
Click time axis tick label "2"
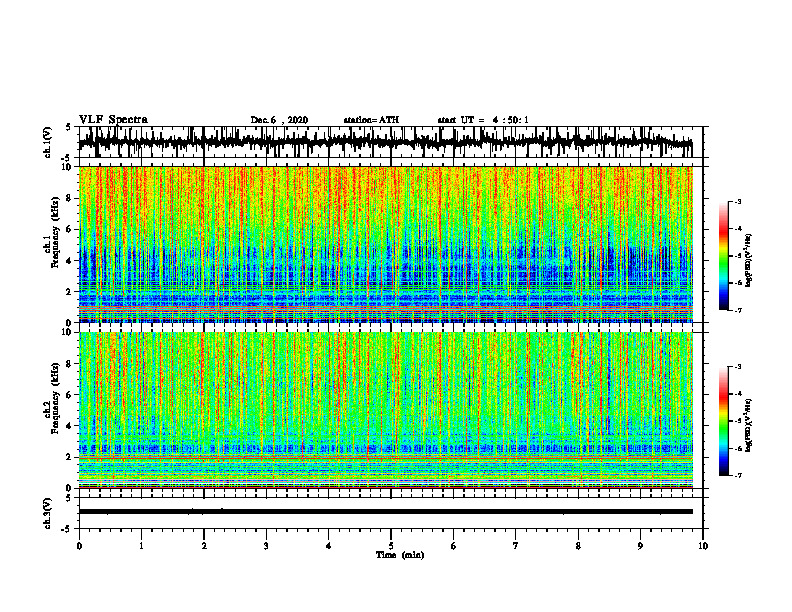click(204, 546)
